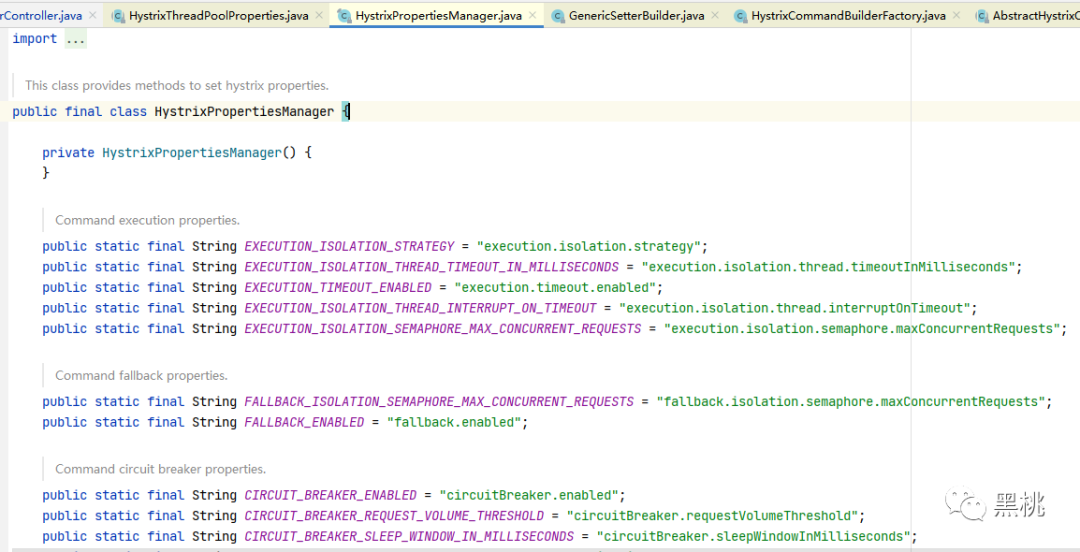Click EXECUTION_ISOLATION_THREAD_INTERRUPT_ON_TIMEOUT constant
This screenshot has height=552, width=1080.
(x=420, y=309)
